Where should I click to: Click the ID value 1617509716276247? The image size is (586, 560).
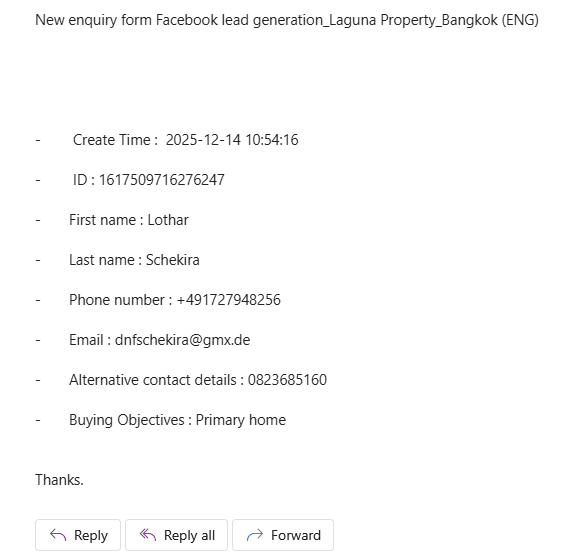point(162,180)
